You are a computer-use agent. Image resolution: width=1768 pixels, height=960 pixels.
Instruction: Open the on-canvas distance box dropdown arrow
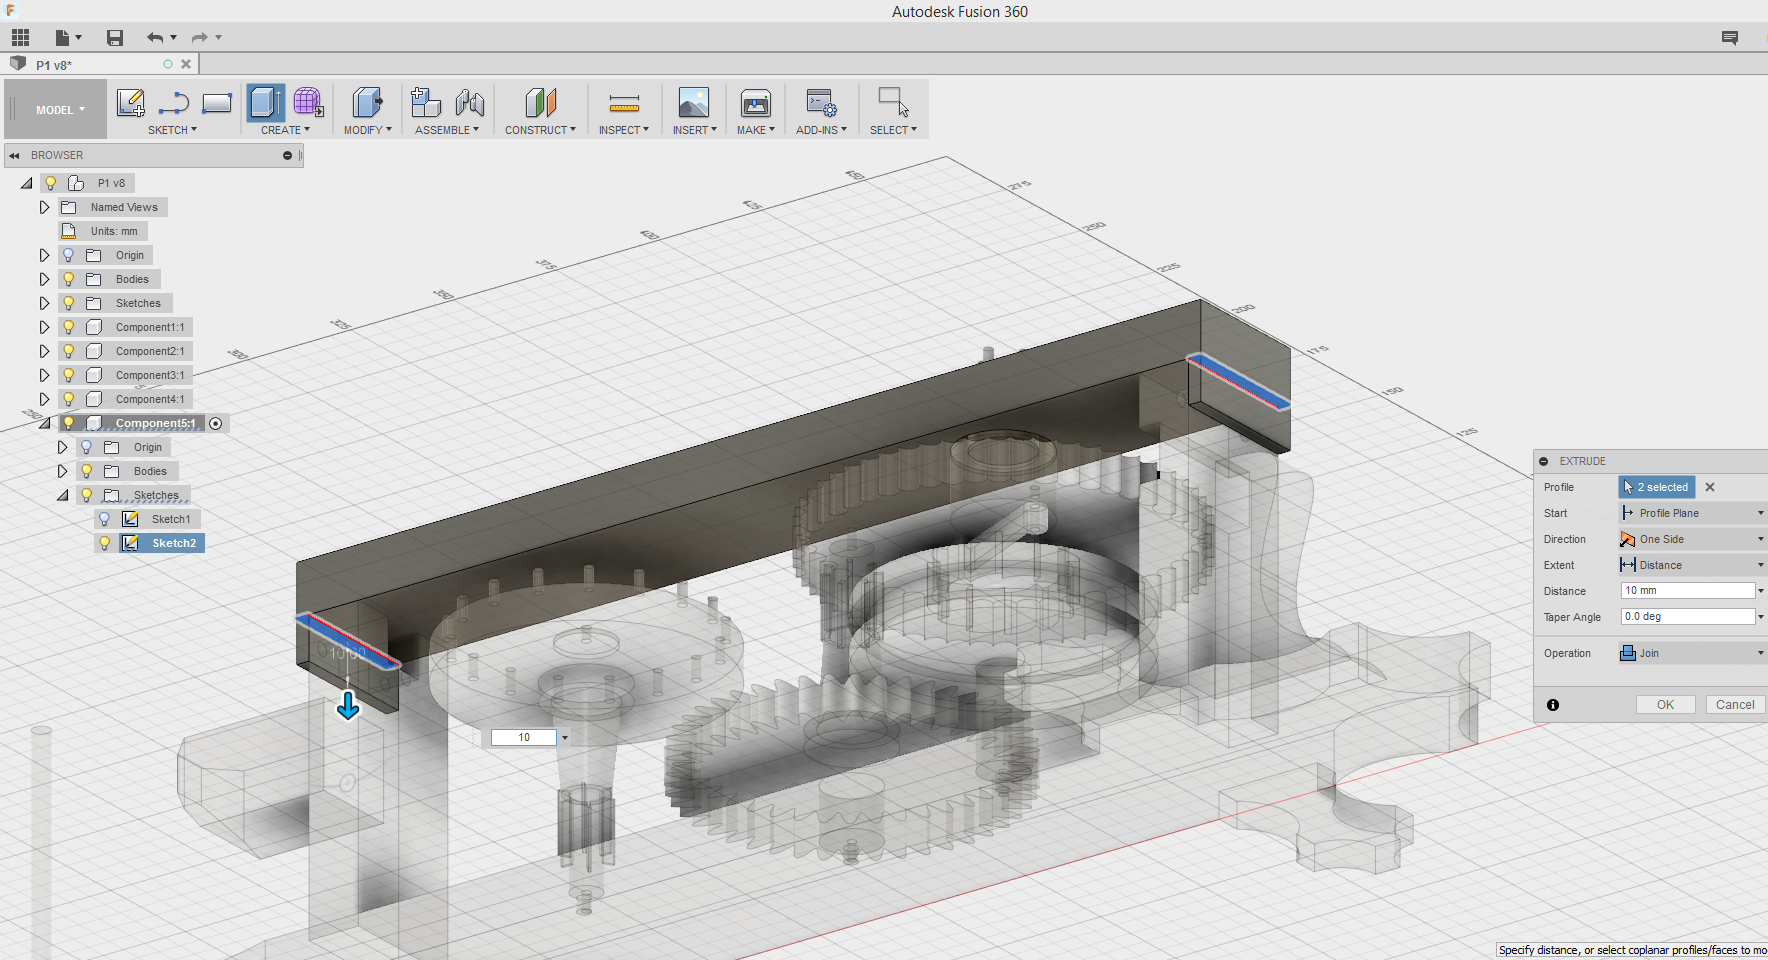(x=565, y=738)
